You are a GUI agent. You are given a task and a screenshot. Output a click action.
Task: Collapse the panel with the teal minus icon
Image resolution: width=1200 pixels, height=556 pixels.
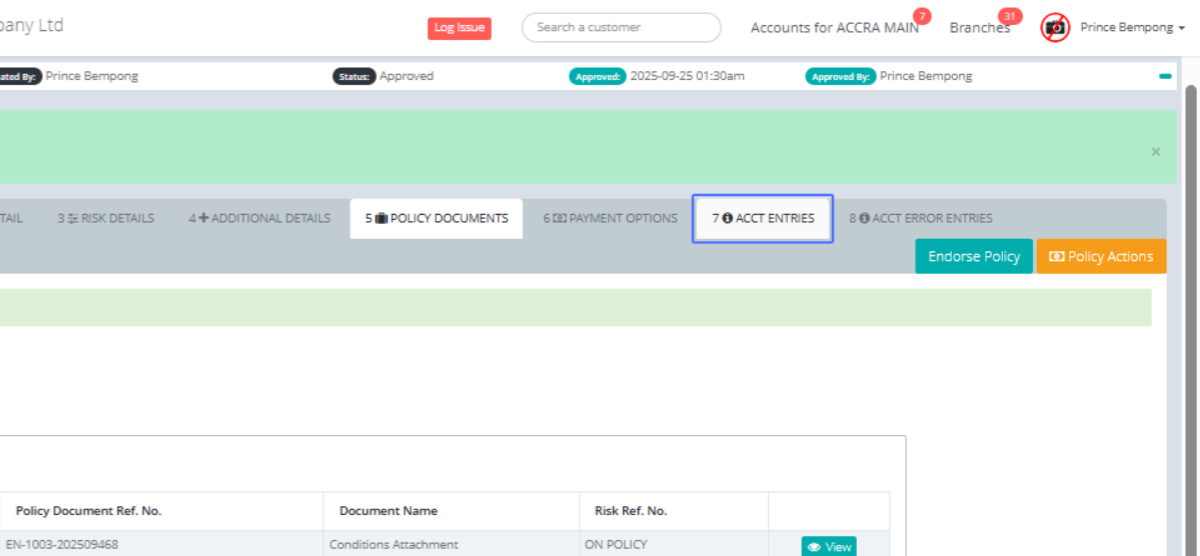1165,76
